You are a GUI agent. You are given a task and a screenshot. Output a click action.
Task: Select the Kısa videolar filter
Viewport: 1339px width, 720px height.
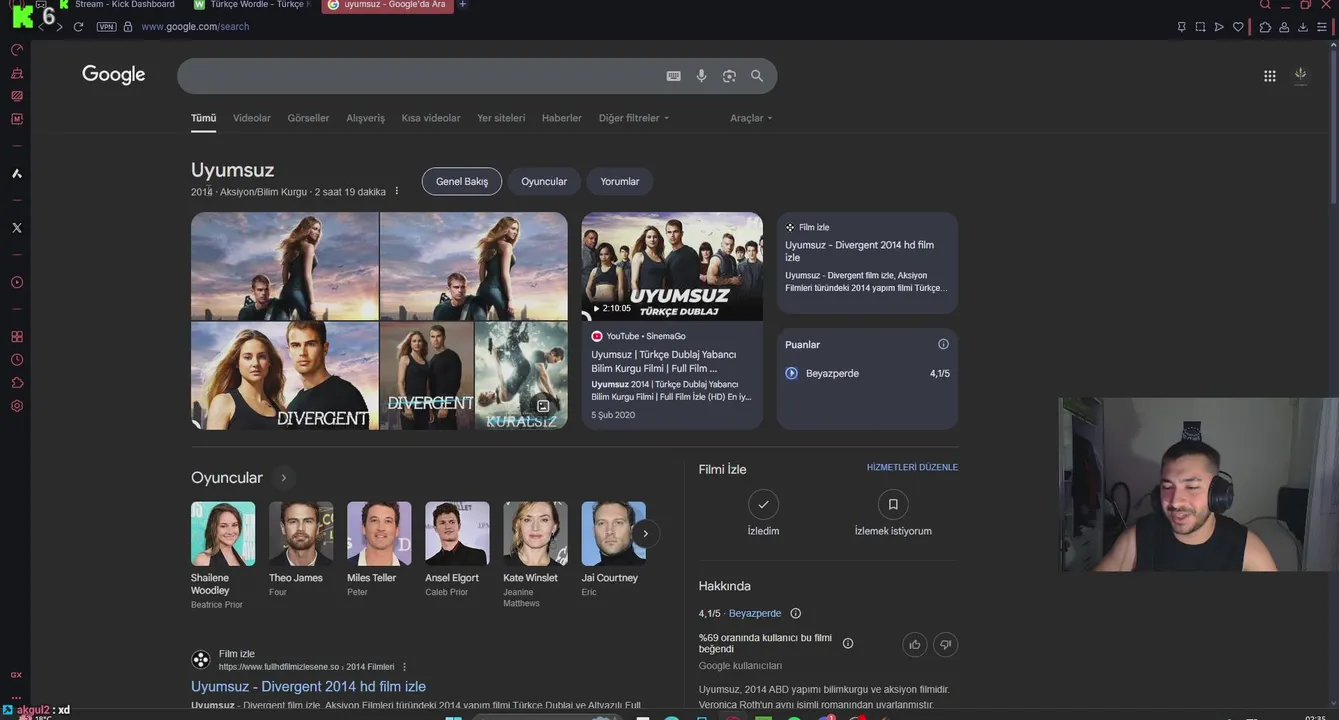pyautogui.click(x=431, y=118)
